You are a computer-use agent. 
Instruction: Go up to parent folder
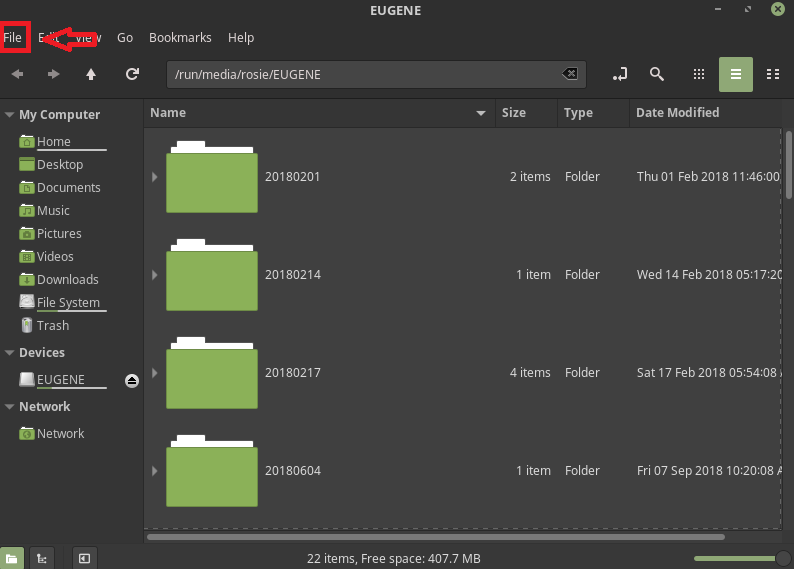coord(91,74)
